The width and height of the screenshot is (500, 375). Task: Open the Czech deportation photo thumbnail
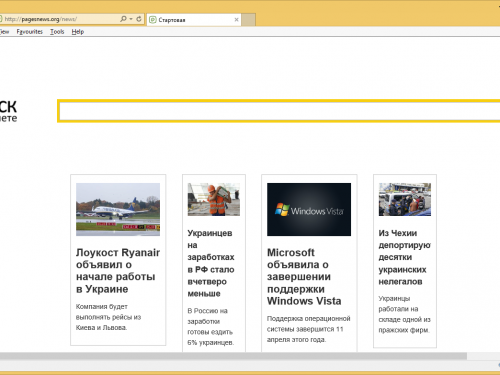click(x=405, y=199)
